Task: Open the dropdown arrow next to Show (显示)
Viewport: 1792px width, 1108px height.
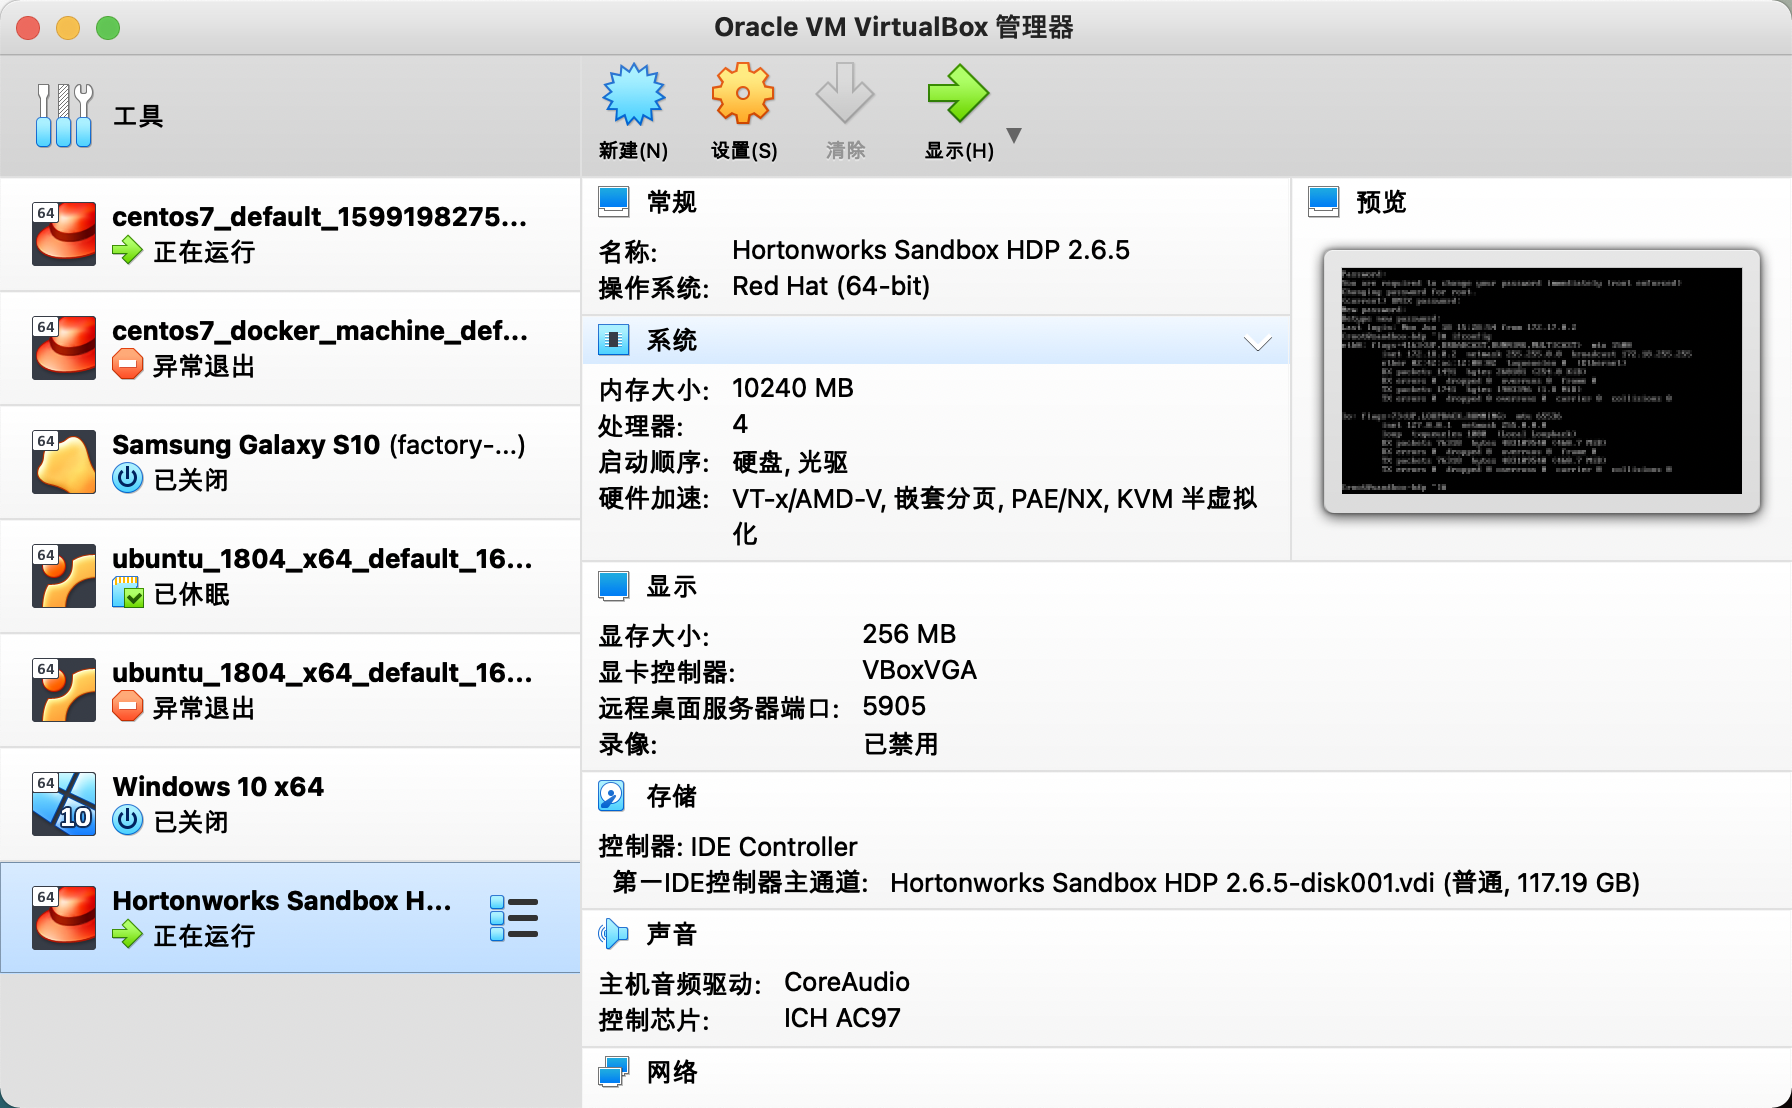Action: tap(1014, 135)
